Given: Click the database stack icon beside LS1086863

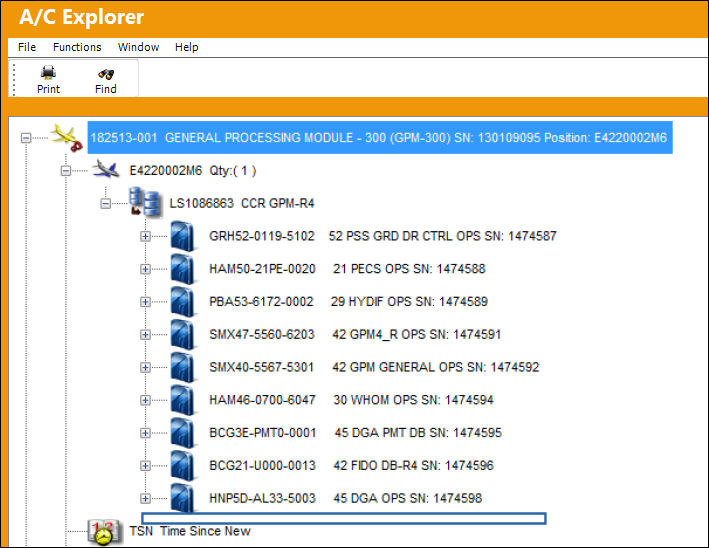Looking at the screenshot, I should 145,202.
